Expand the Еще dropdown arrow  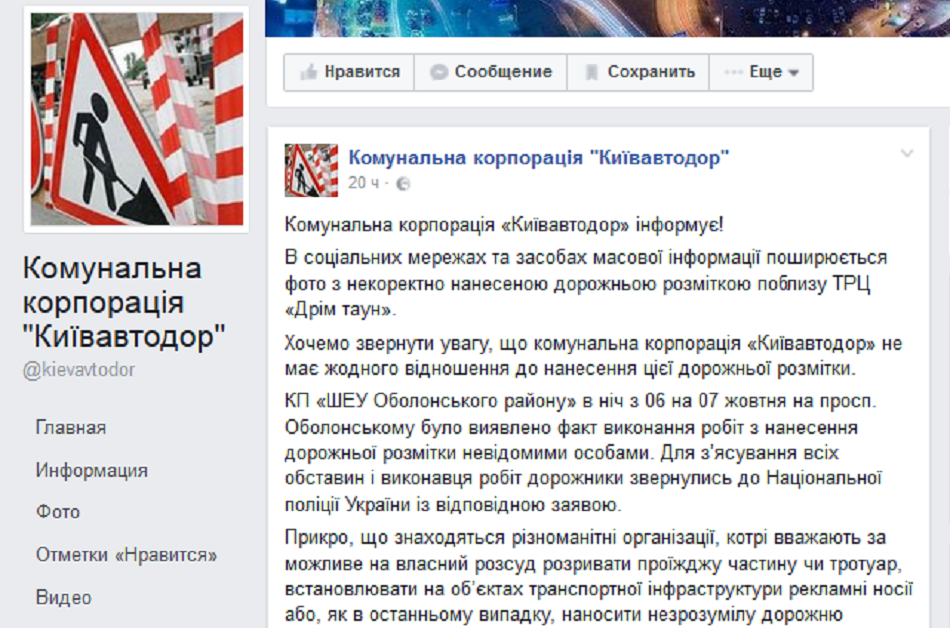click(793, 73)
